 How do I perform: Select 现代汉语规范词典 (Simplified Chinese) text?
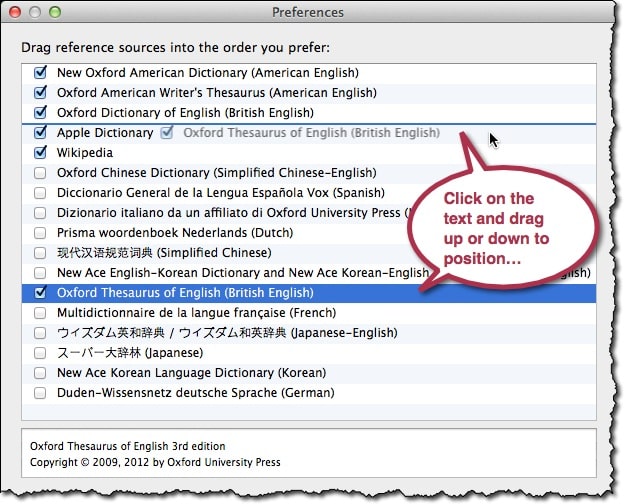pos(164,253)
